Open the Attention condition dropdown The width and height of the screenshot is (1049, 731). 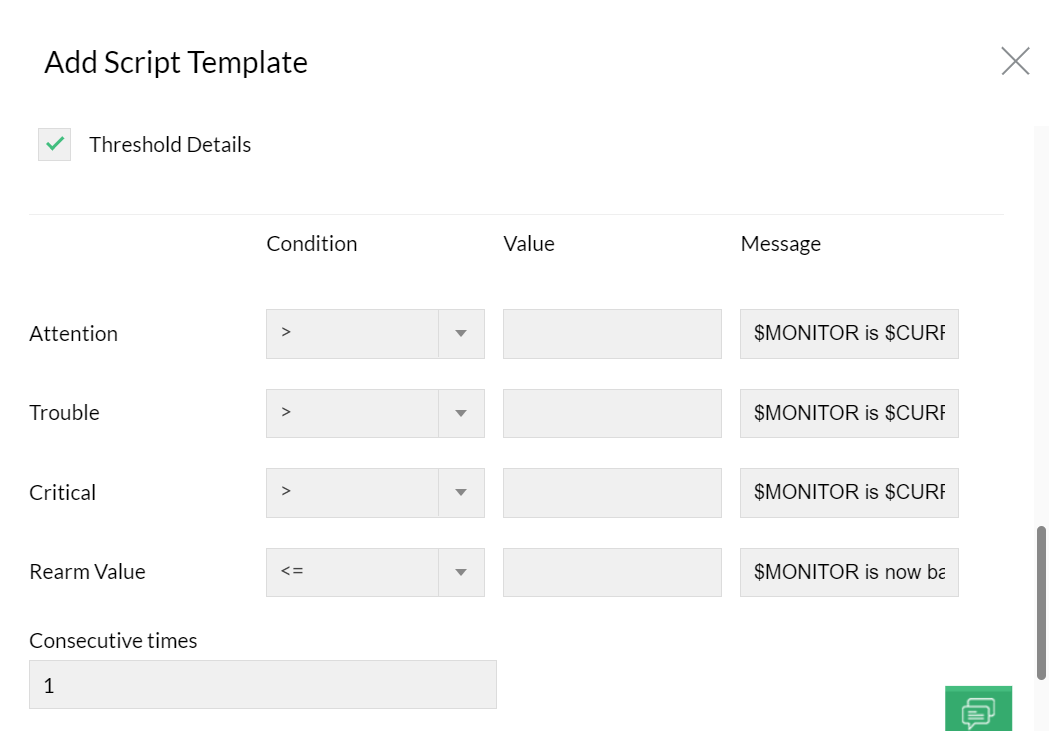[374, 334]
